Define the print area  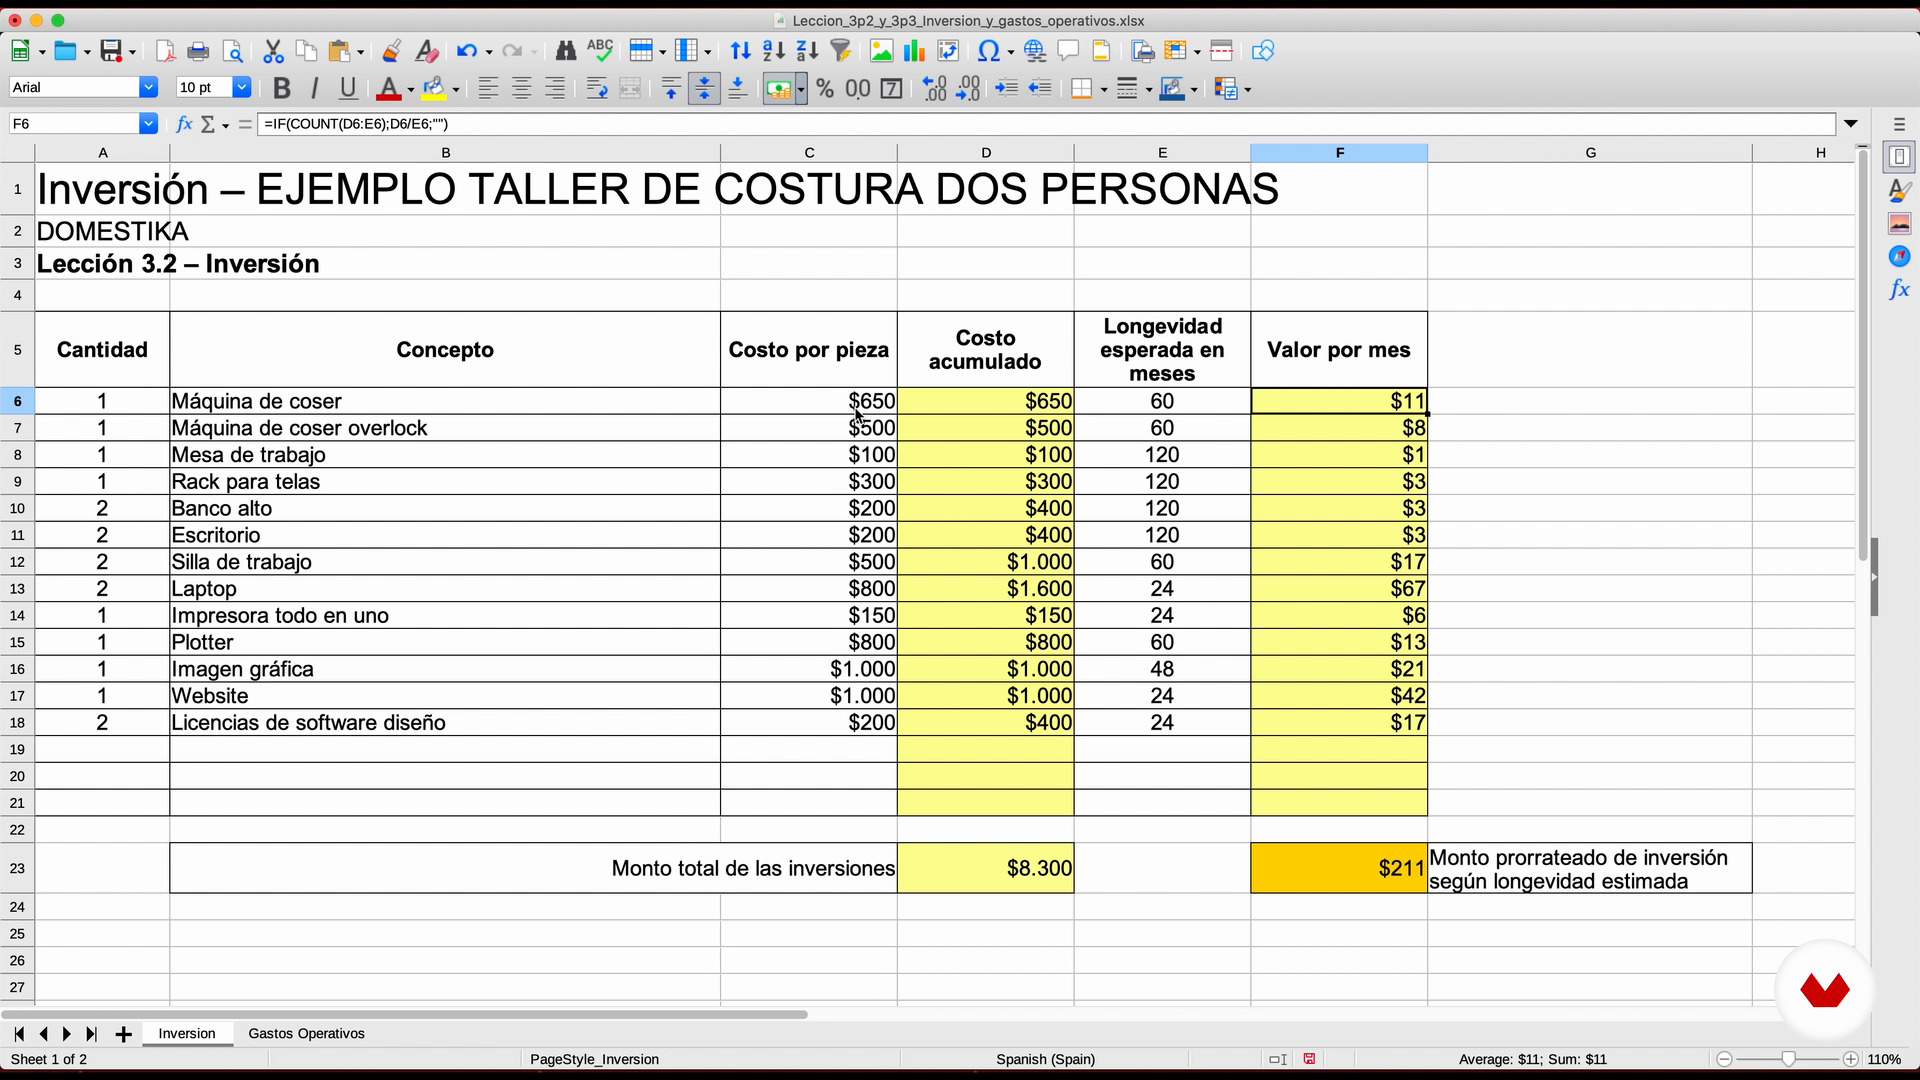point(1142,51)
